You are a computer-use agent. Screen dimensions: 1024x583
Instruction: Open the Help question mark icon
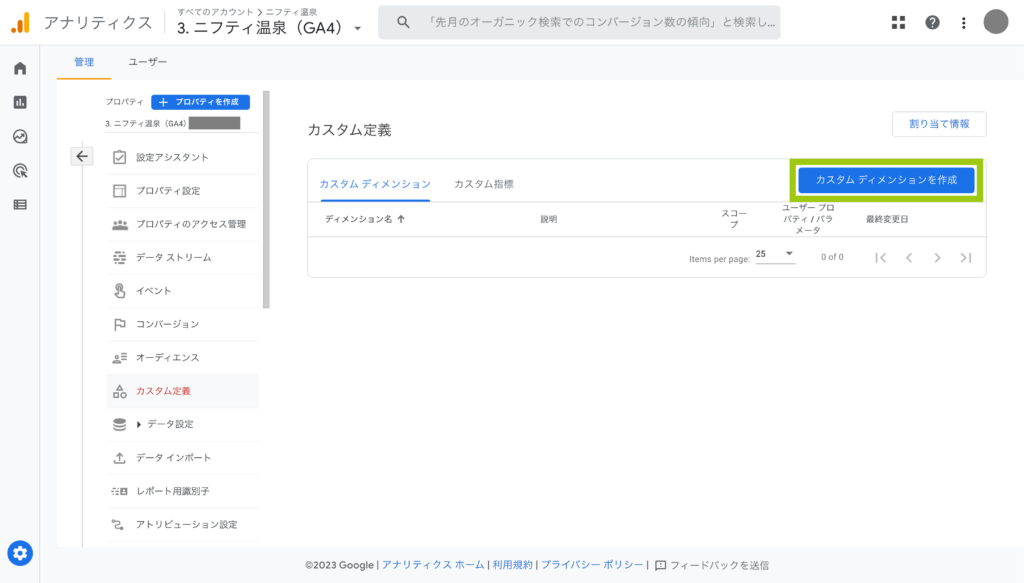pos(933,22)
